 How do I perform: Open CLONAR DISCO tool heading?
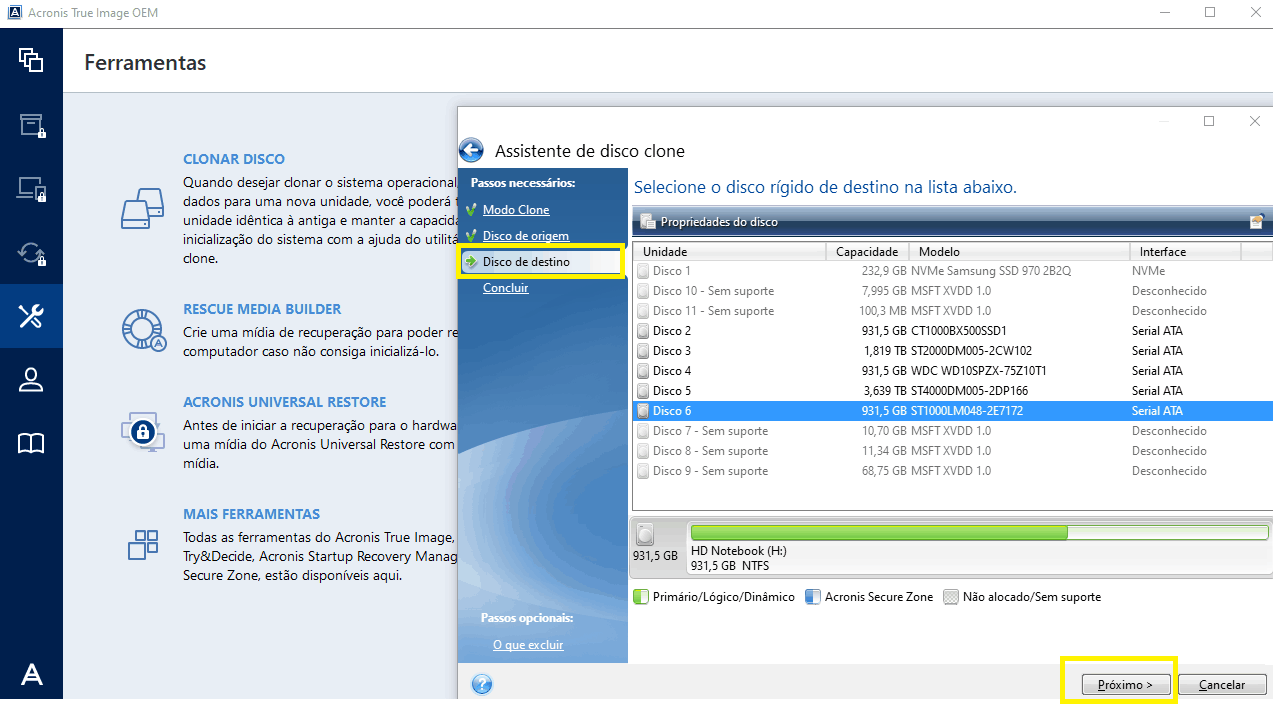click(x=234, y=159)
